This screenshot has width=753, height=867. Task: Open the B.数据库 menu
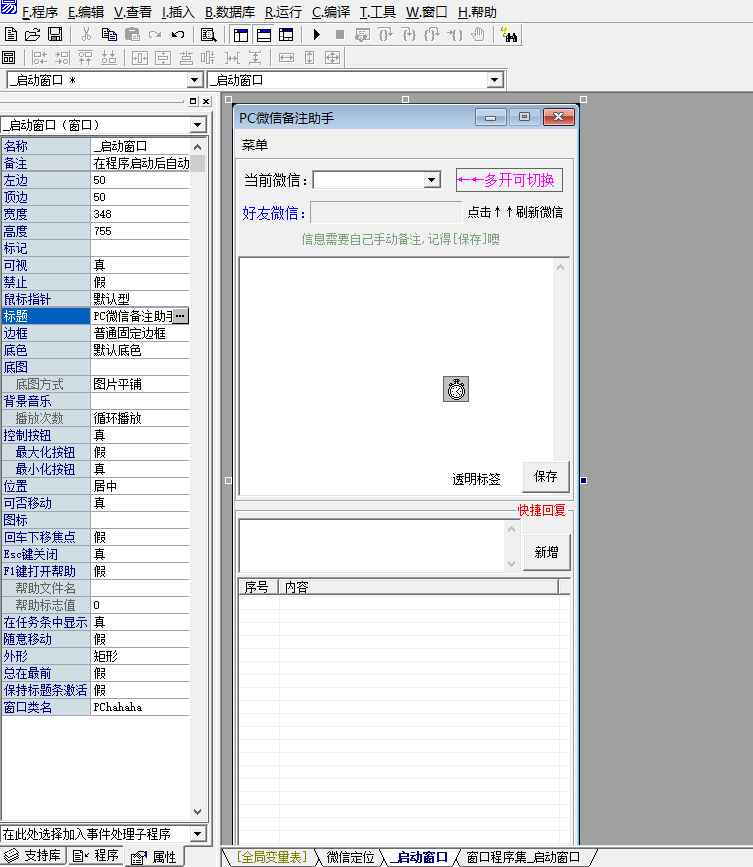(229, 12)
